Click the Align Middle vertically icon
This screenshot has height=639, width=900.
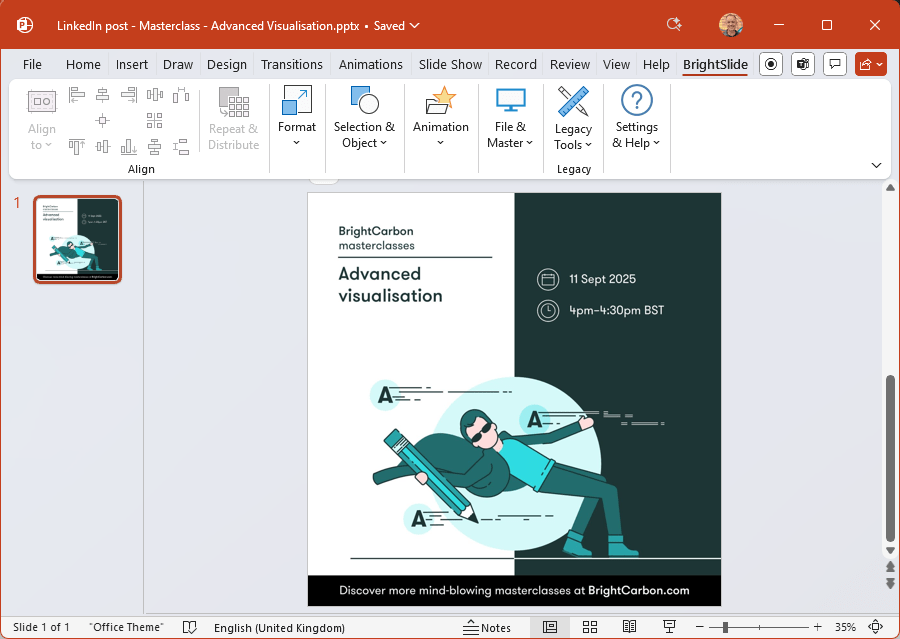pyautogui.click(x=103, y=147)
